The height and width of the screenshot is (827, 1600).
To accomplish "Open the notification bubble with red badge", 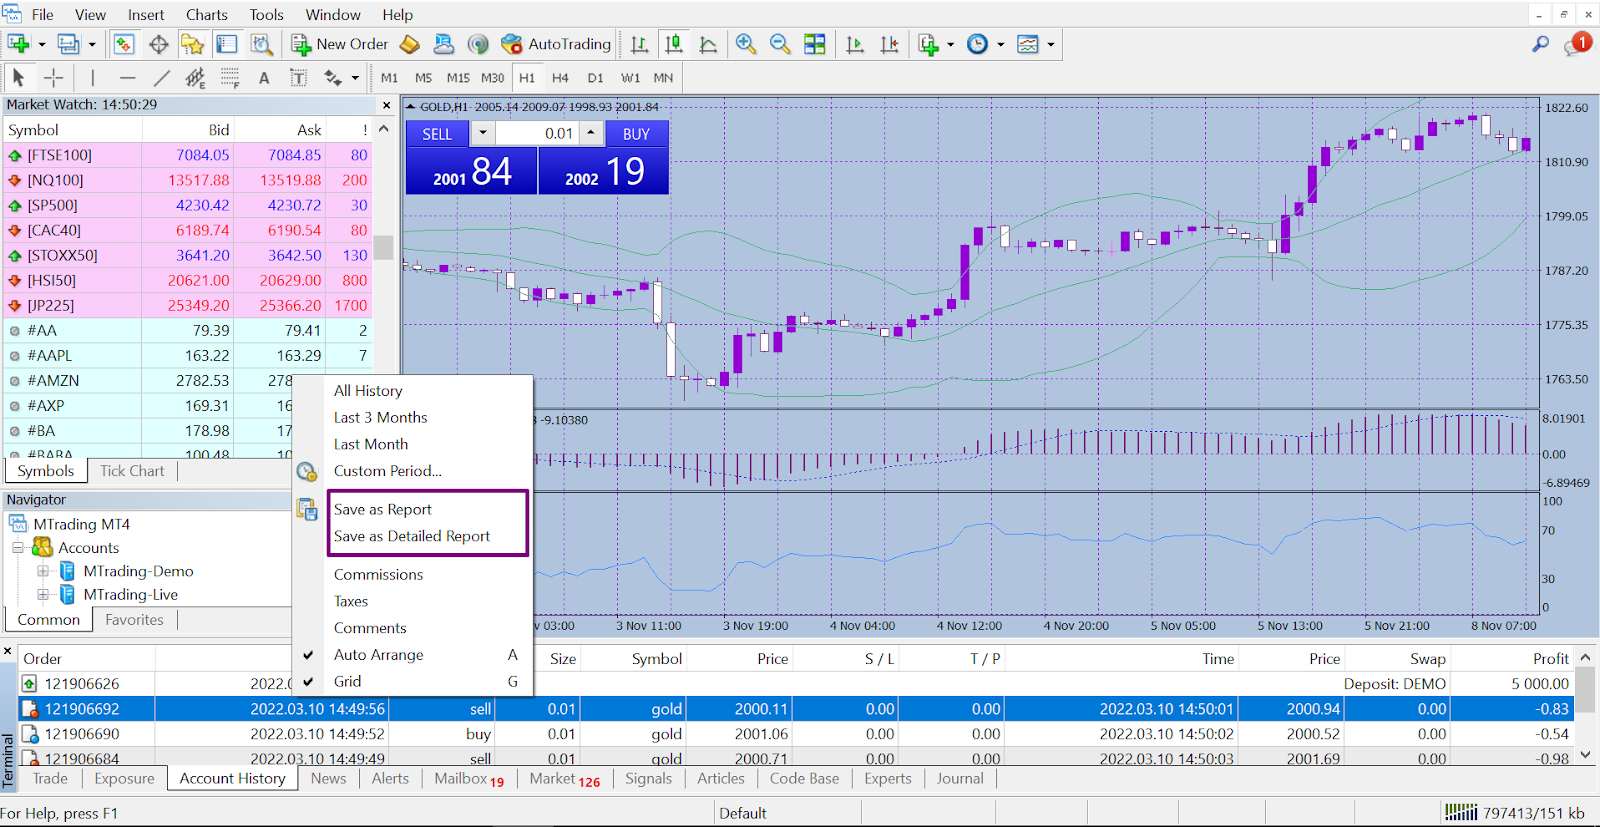I will pos(1577,44).
